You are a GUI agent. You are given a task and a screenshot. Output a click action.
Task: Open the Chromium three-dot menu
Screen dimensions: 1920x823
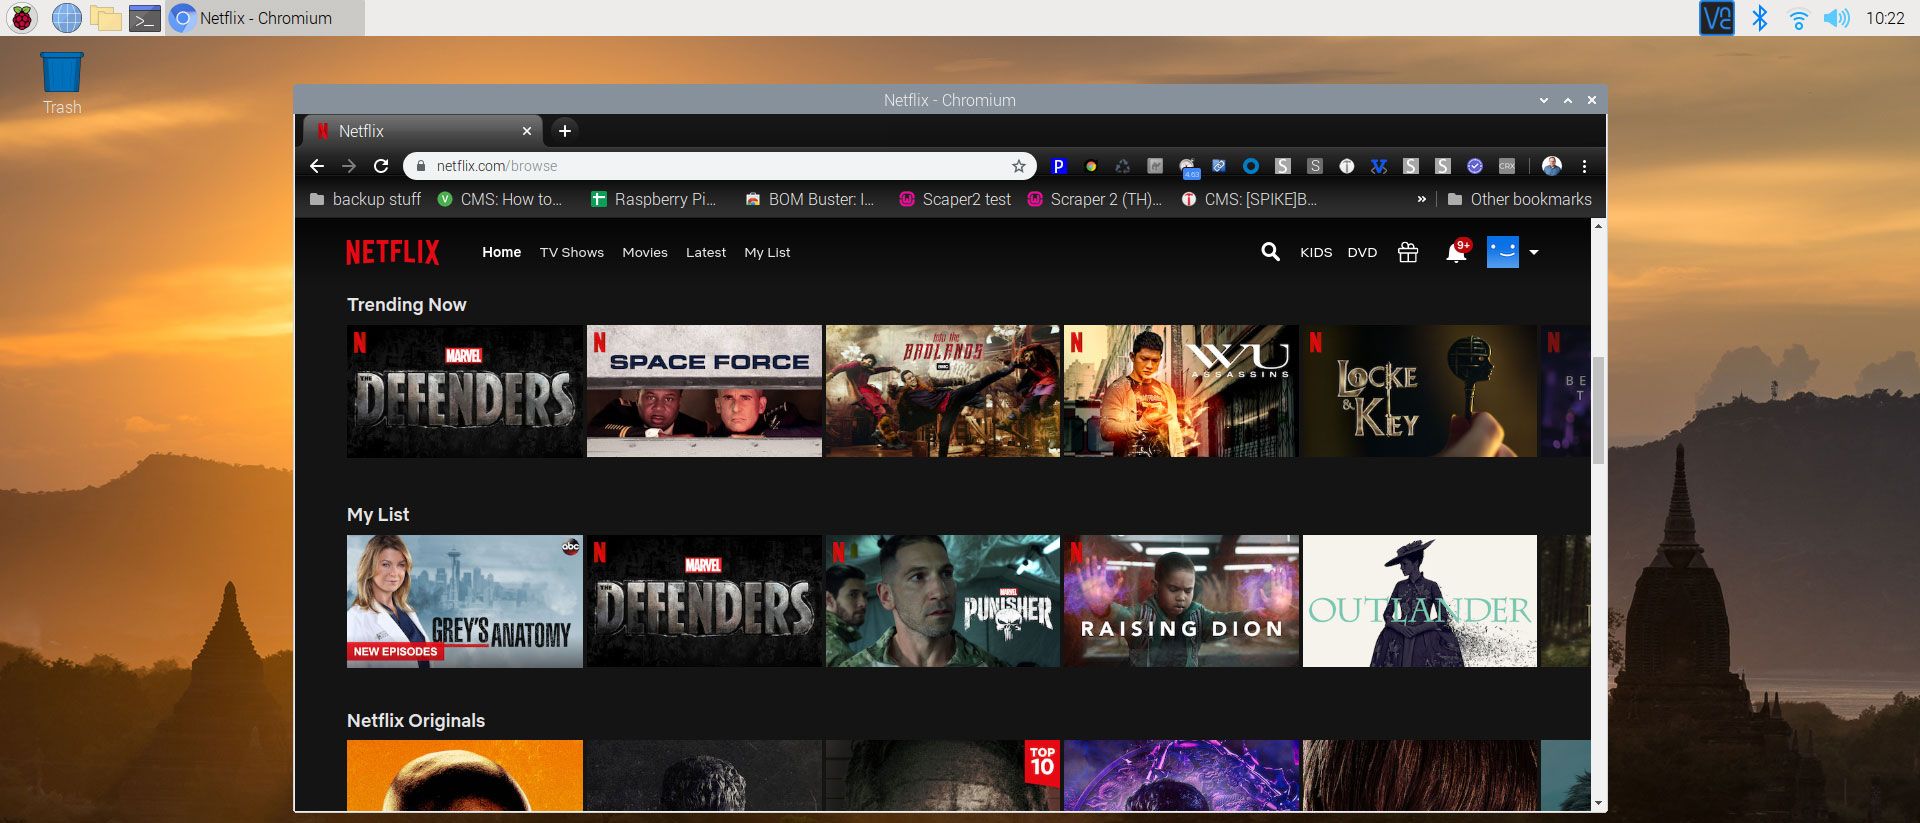click(1584, 166)
